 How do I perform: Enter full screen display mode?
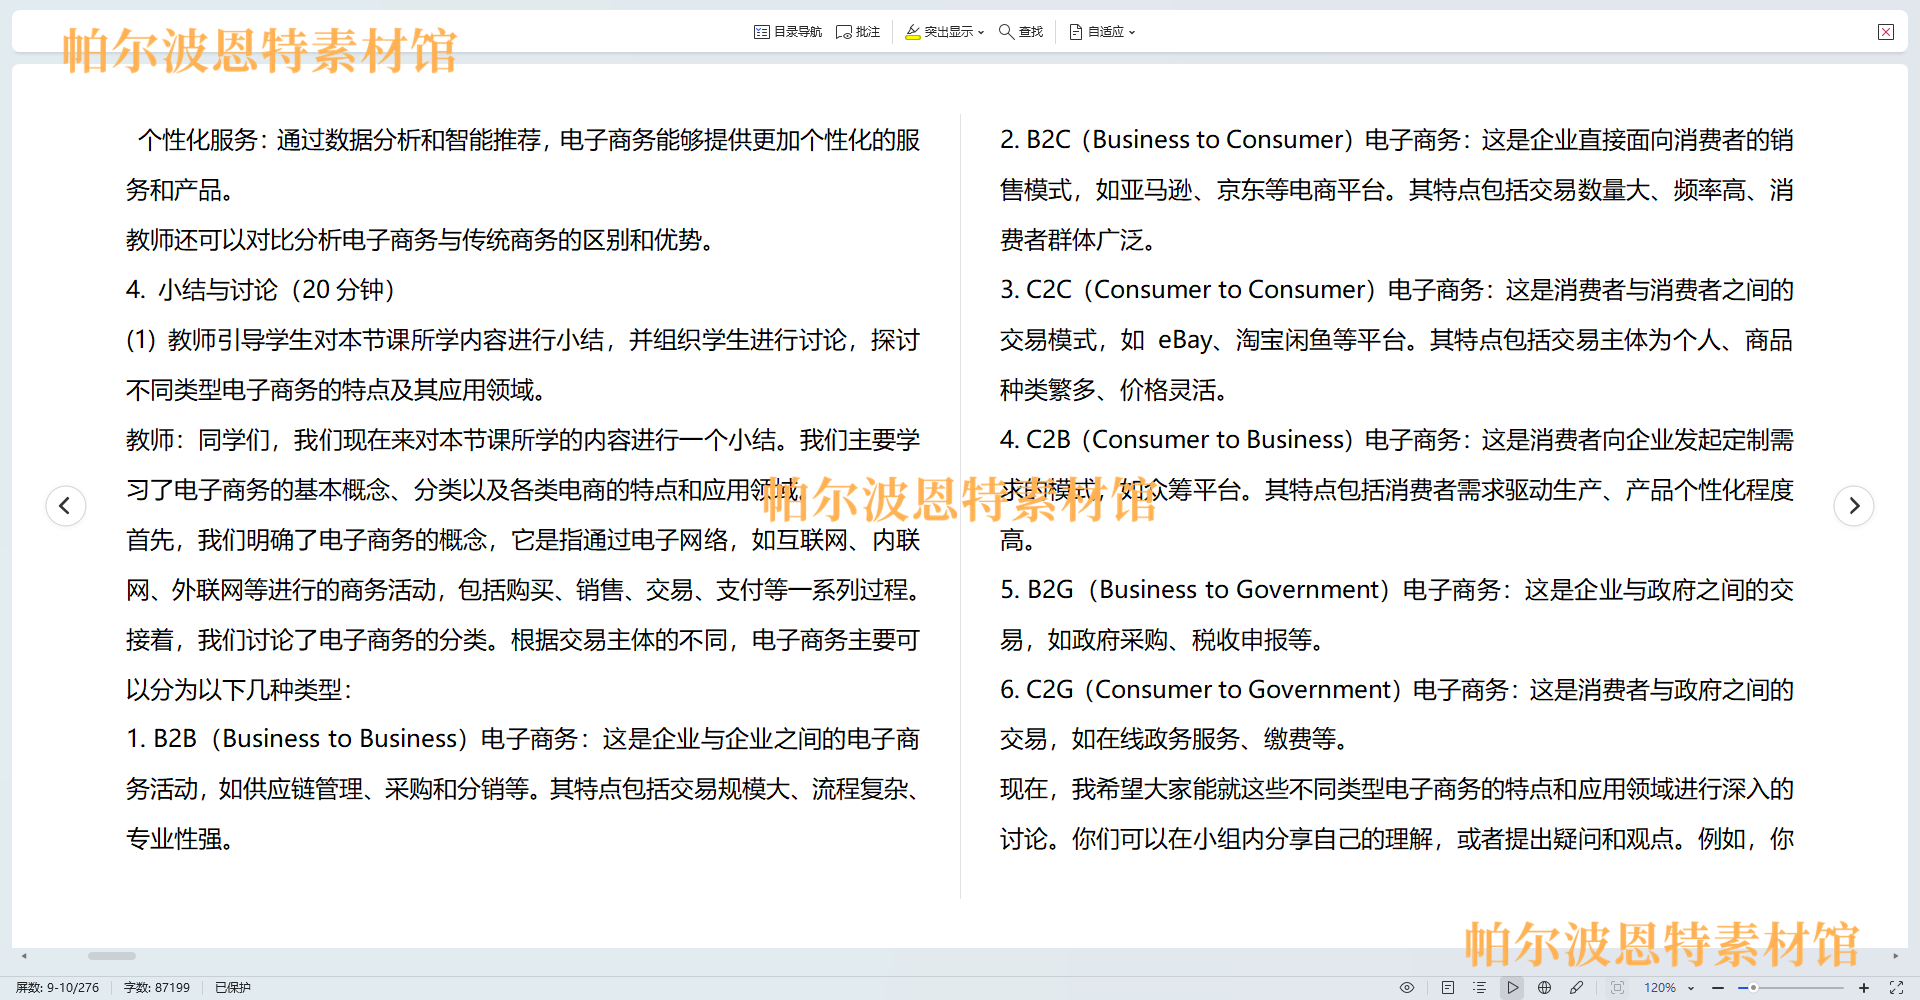click(x=1896, y=987)
